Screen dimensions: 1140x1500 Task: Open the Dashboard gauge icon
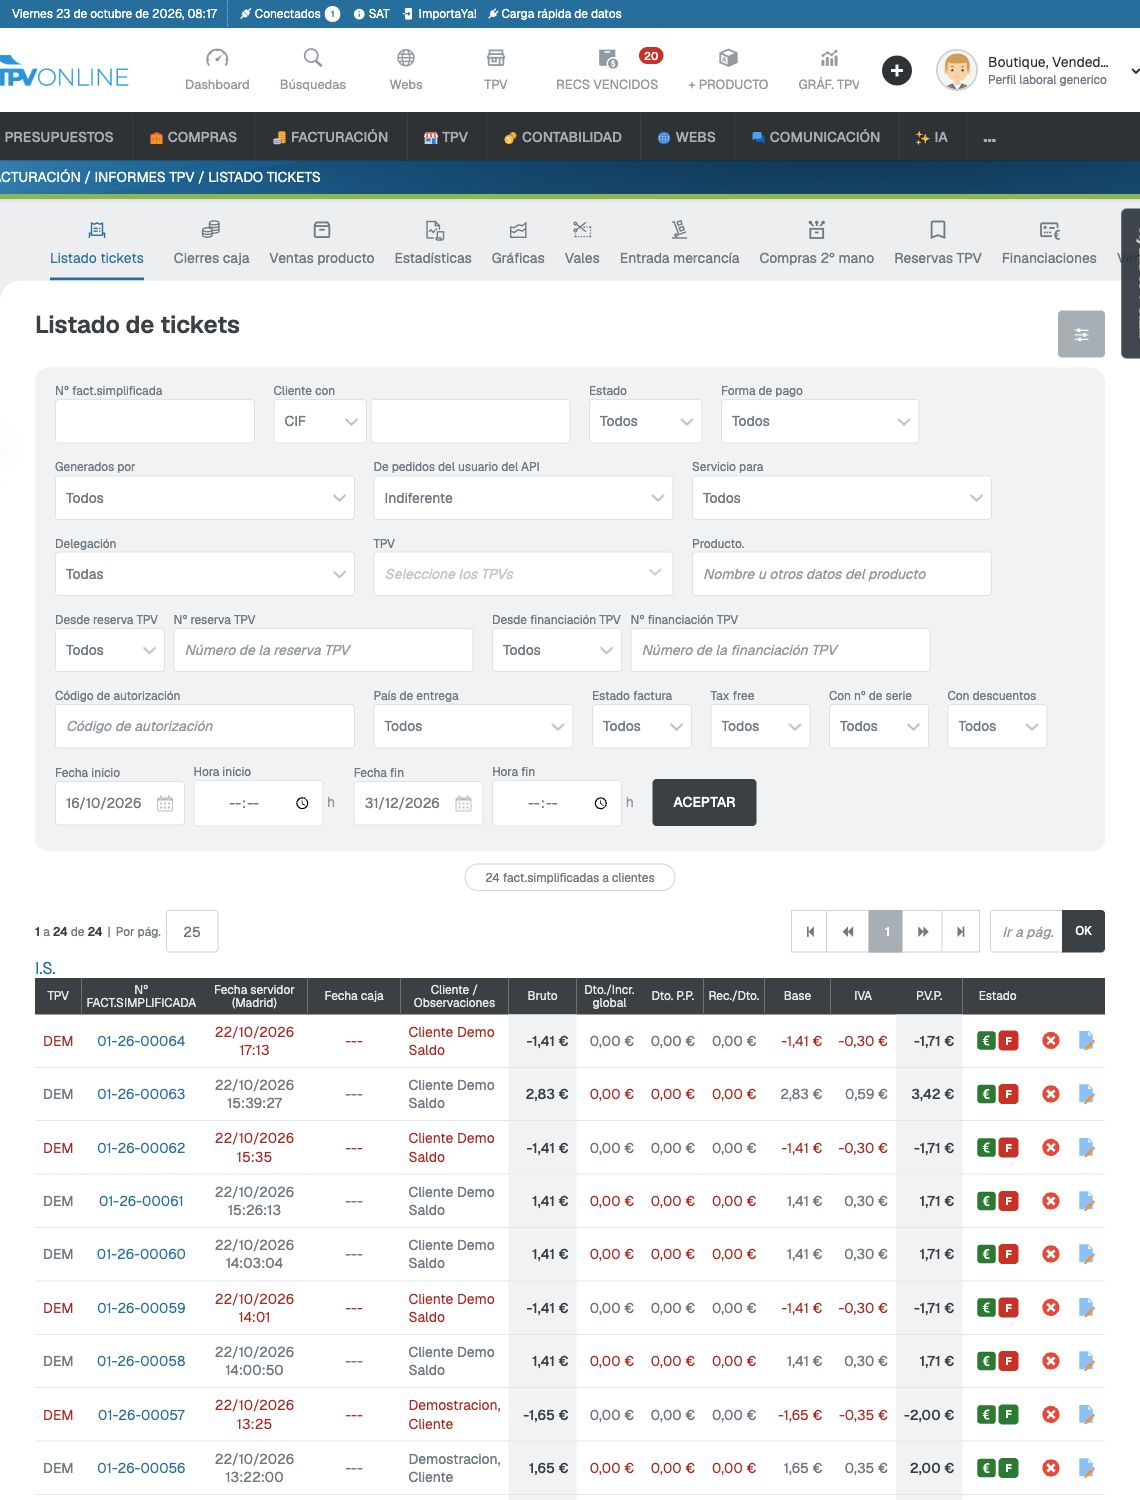[217, 58]
